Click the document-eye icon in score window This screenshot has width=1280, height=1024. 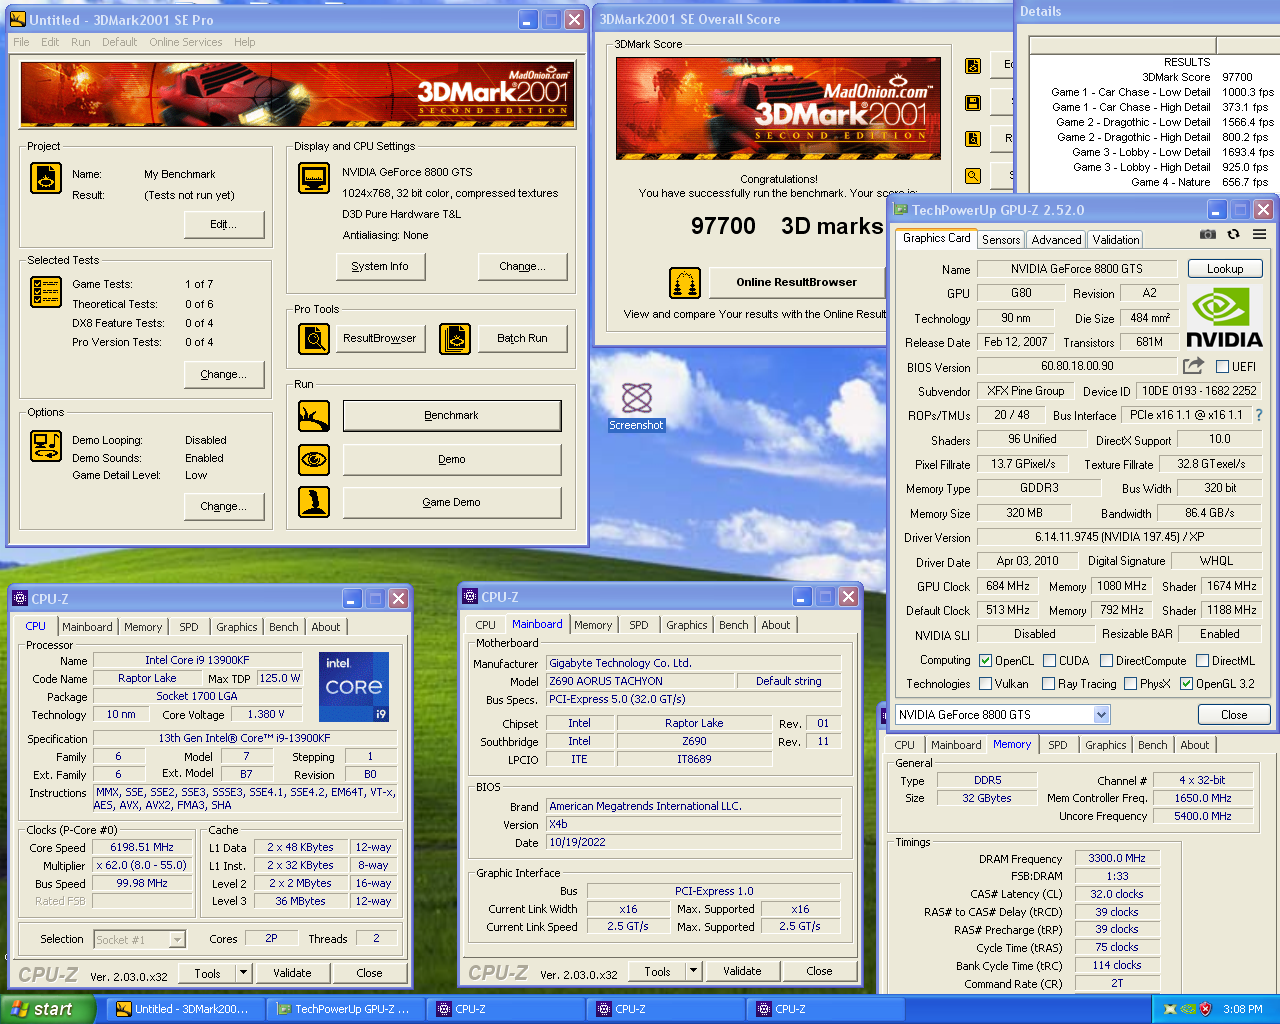972,66
